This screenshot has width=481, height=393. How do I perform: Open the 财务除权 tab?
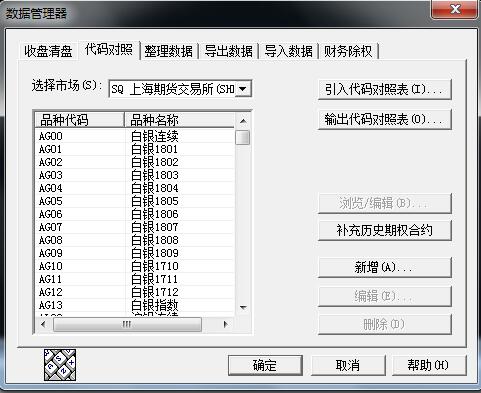[348, 51]
